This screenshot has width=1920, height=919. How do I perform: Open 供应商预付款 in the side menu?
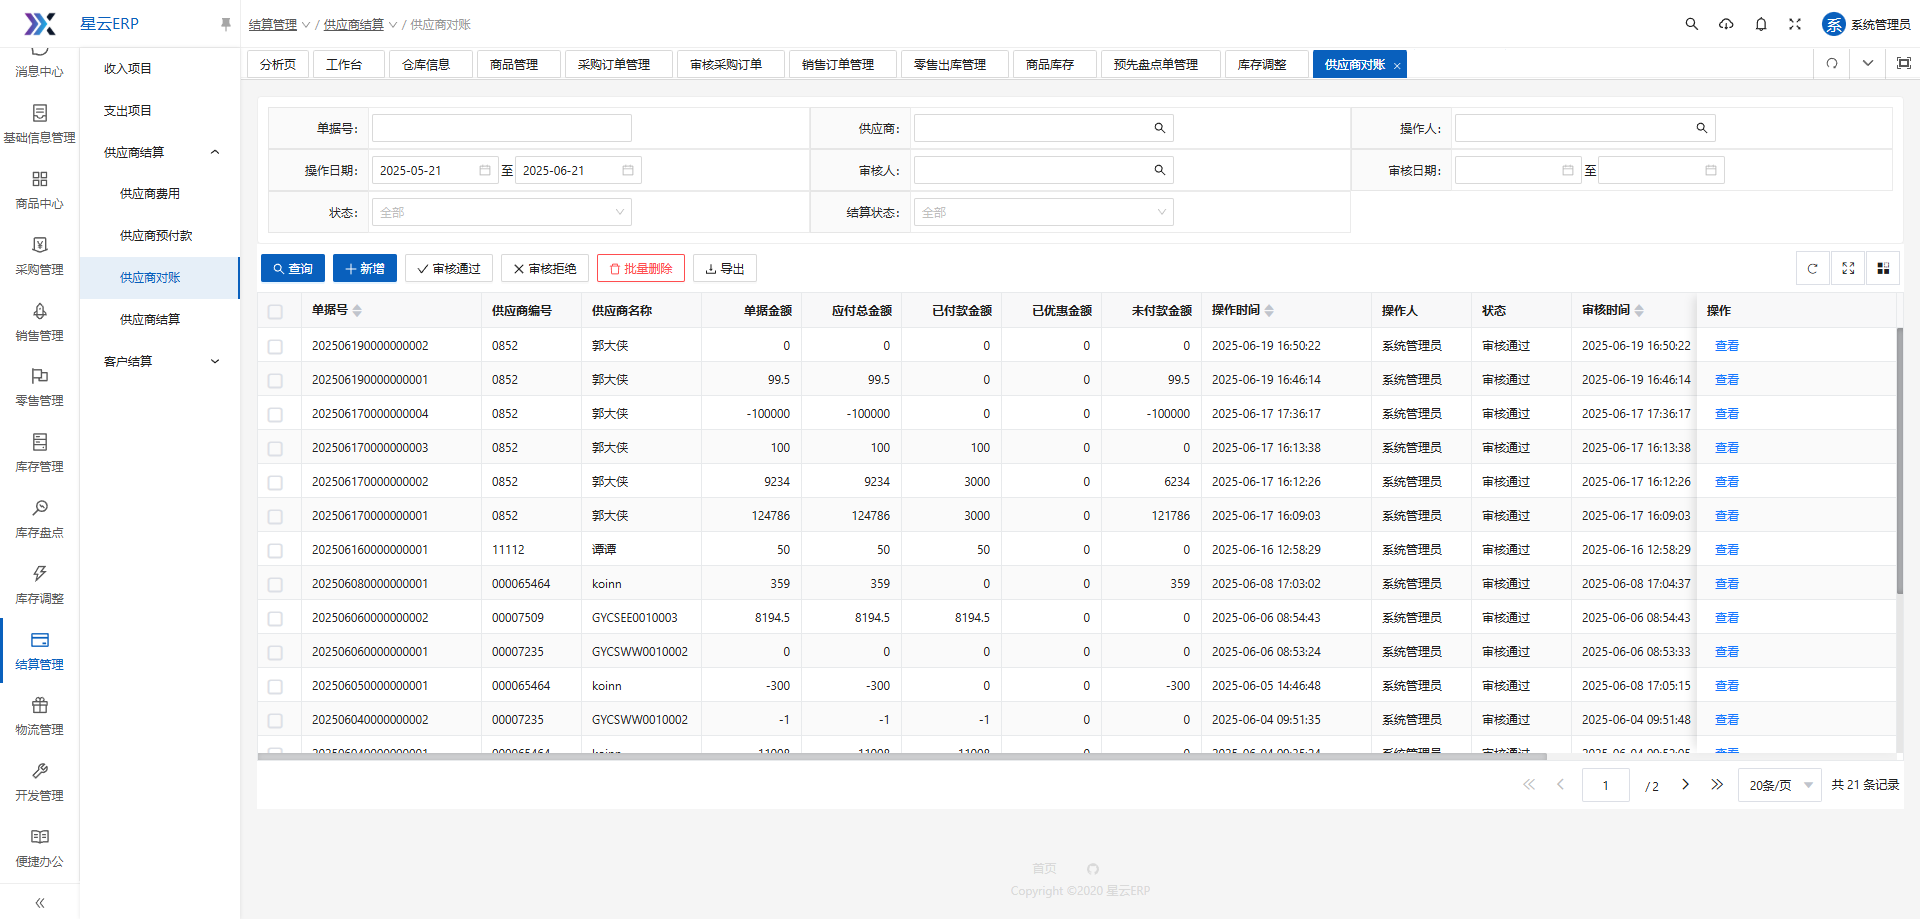click(156, 236)
